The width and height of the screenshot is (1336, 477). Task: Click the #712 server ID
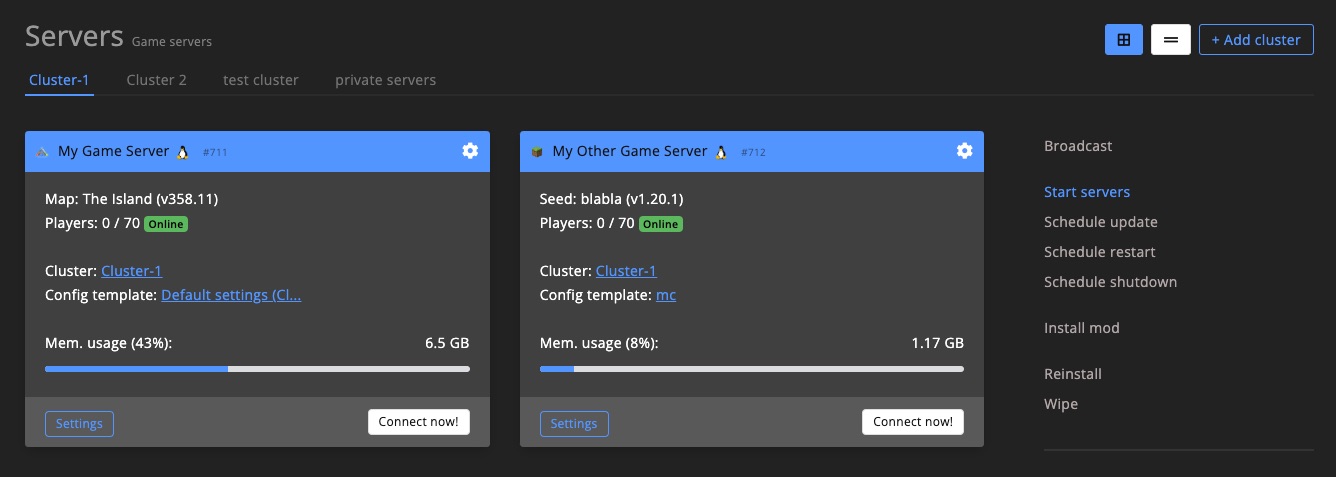click(753, 153)
